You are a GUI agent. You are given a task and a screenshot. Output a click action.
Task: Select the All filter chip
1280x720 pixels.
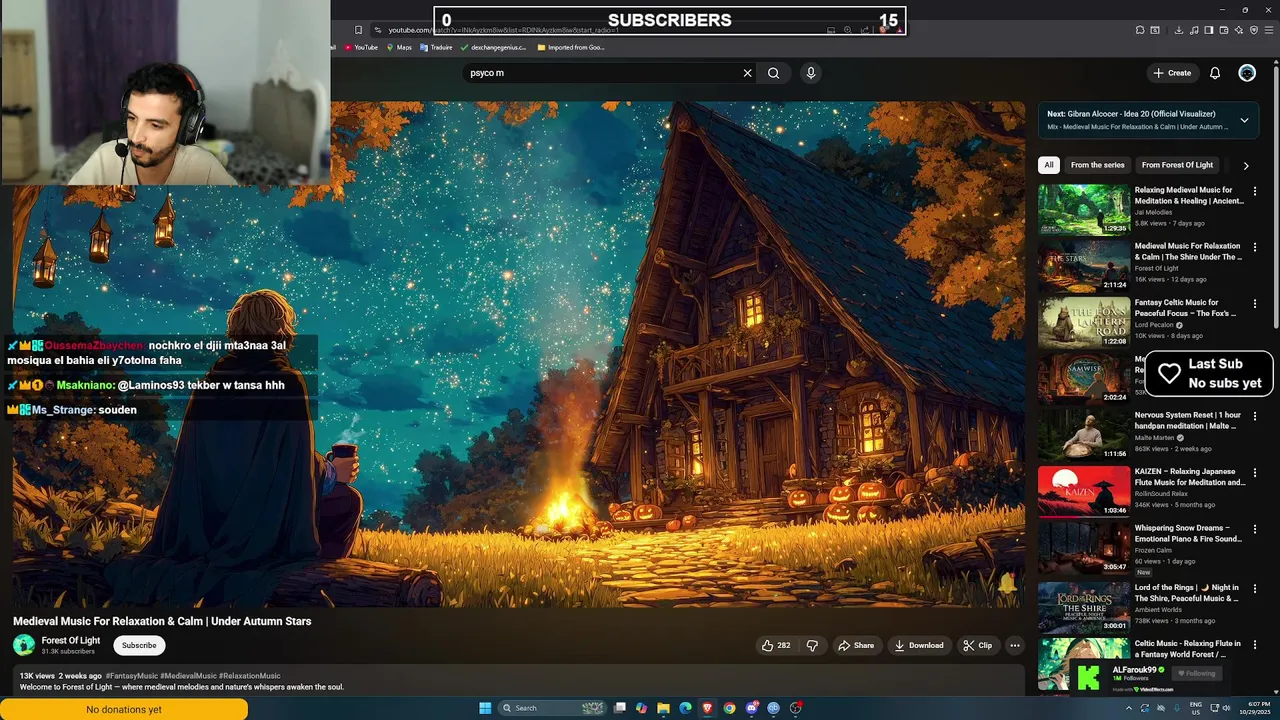[1048, 165]
